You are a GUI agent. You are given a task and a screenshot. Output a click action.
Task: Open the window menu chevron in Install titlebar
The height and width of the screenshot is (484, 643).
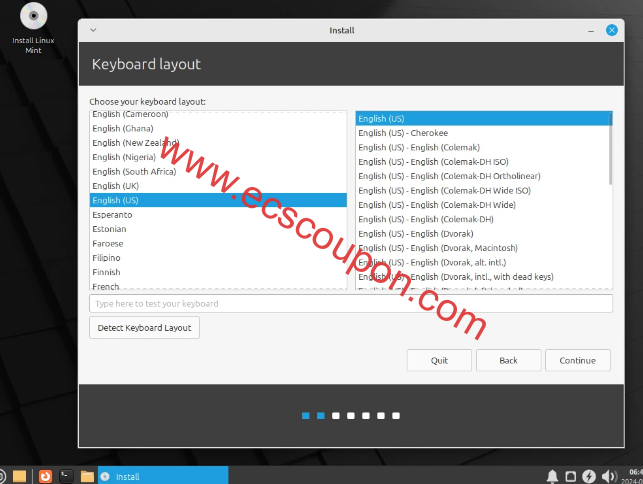click(93, 30)
